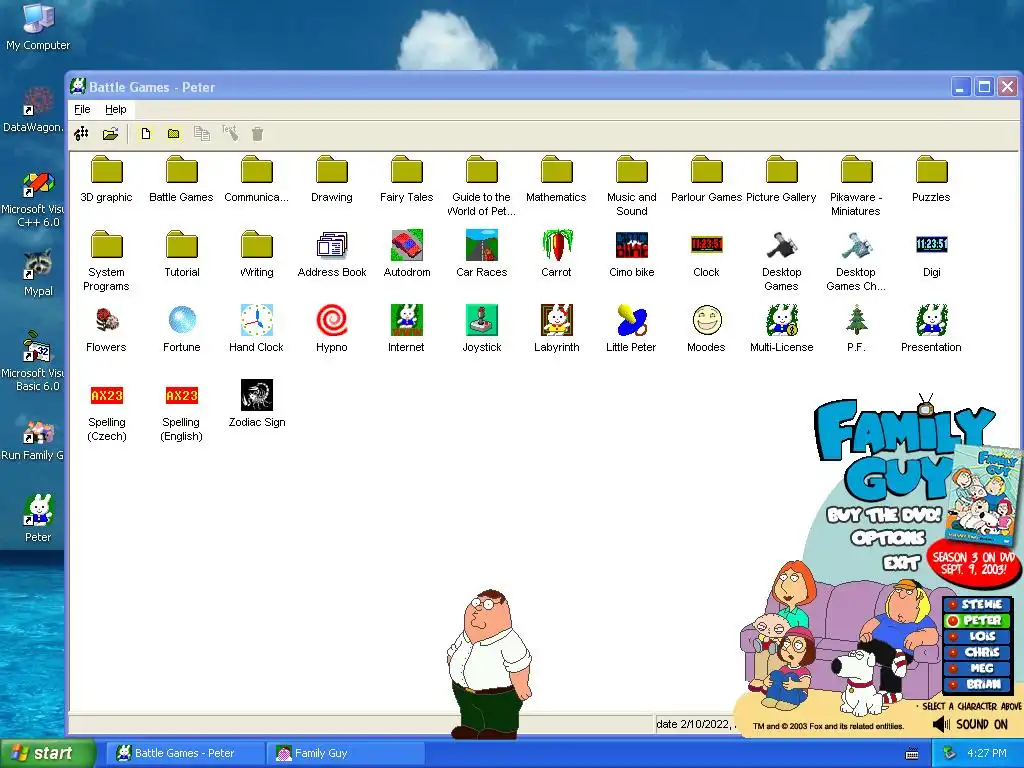Image resolution: width=1024 pixels, height=768 pixels.
Task: Open the File menu
Action: click(x=82, y=109)
